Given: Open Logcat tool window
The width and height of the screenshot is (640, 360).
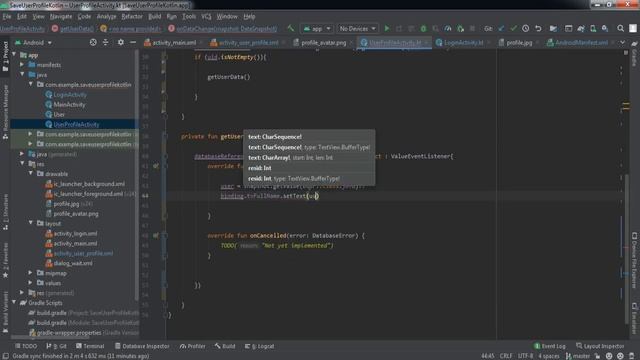Looking at the screenshot, I should (x=260, y=346).
